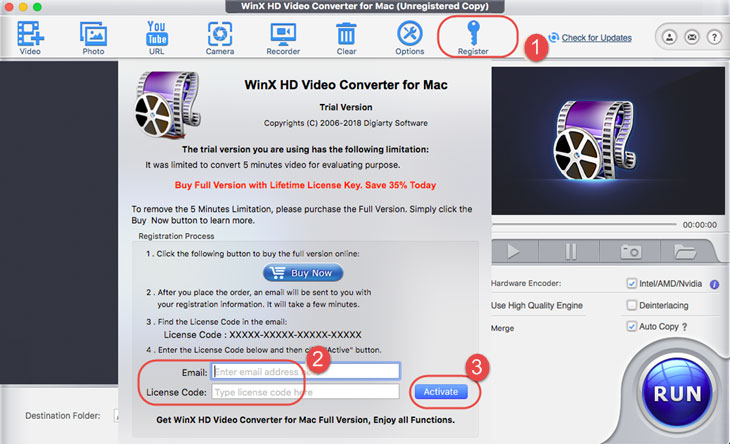The image size is (730, 444).
Task: Click the 00:00:00 time display
Action: pyautogui.click(x=699, y=225)
